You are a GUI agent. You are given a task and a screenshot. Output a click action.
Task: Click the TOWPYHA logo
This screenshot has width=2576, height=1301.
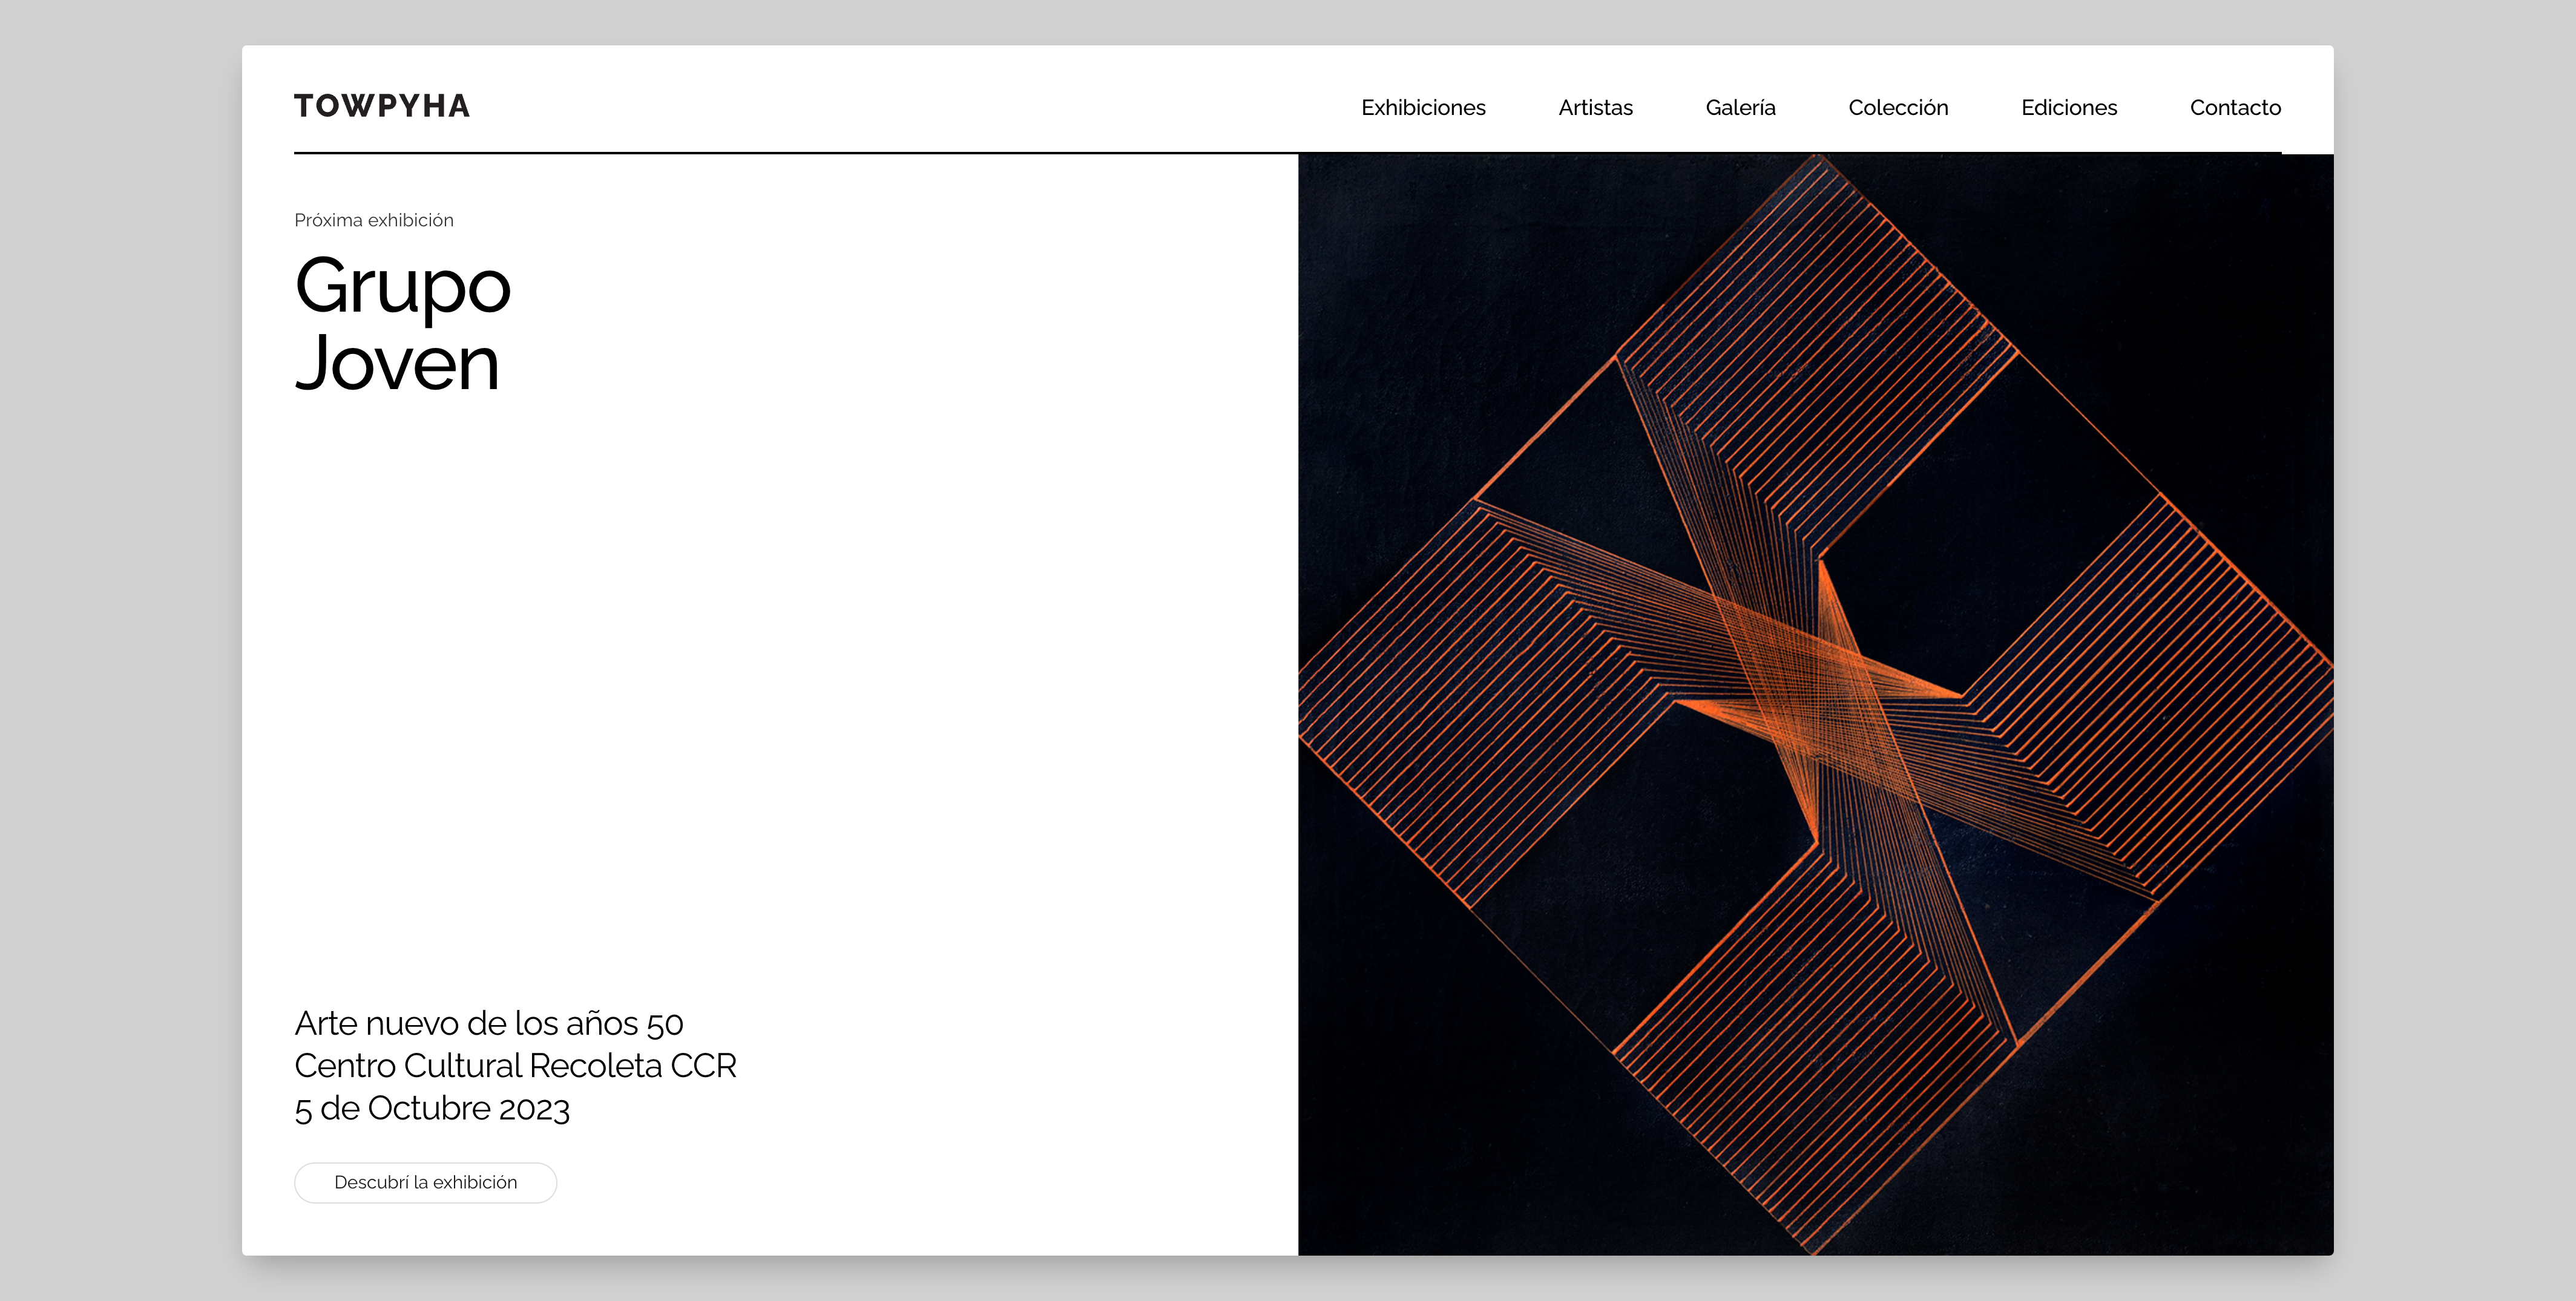click(x=381, y=106)
